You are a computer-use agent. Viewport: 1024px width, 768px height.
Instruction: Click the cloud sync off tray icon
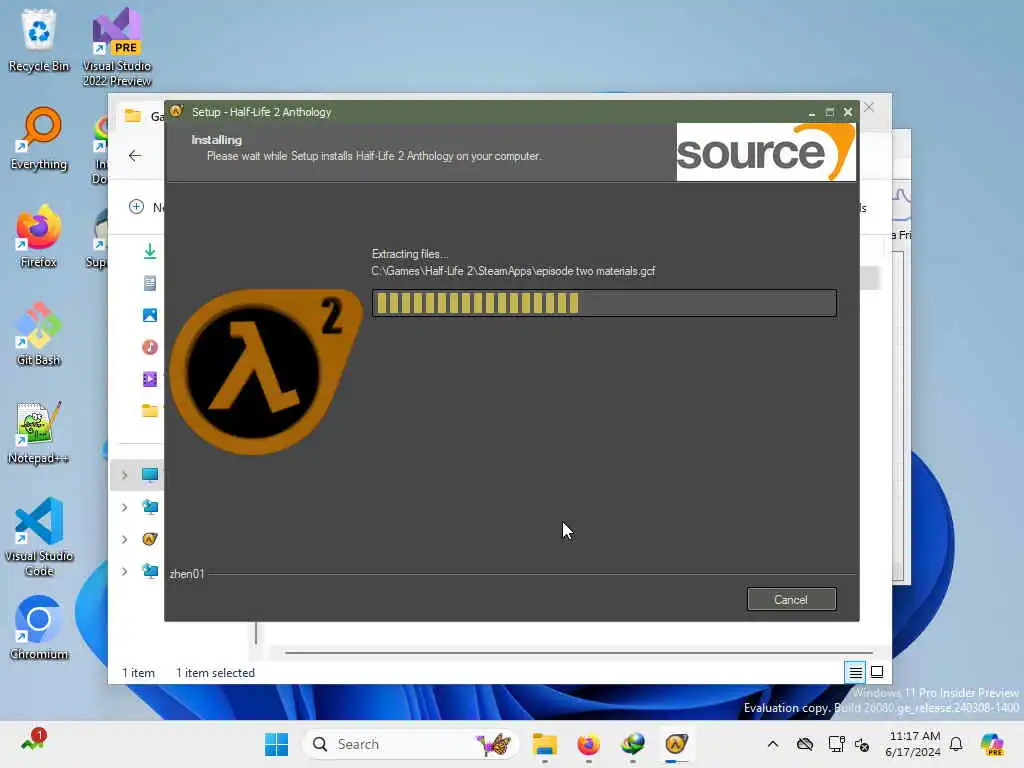805,744
